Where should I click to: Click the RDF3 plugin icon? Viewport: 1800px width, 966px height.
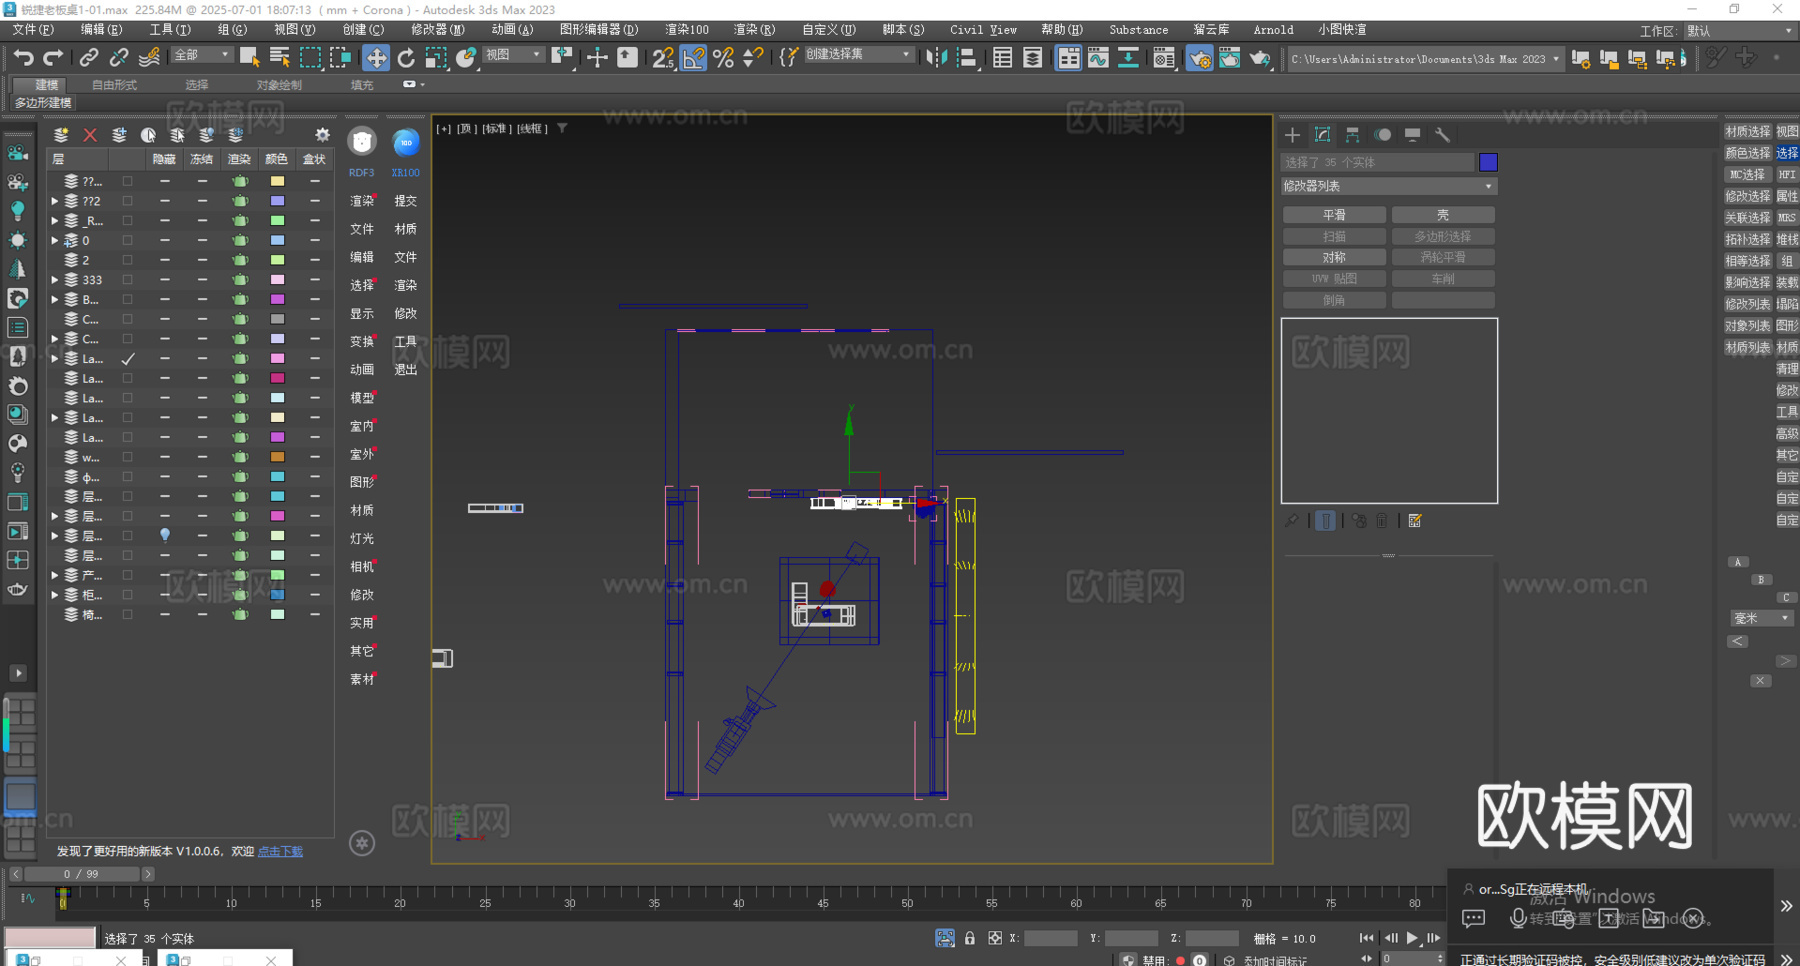(362, 143)
